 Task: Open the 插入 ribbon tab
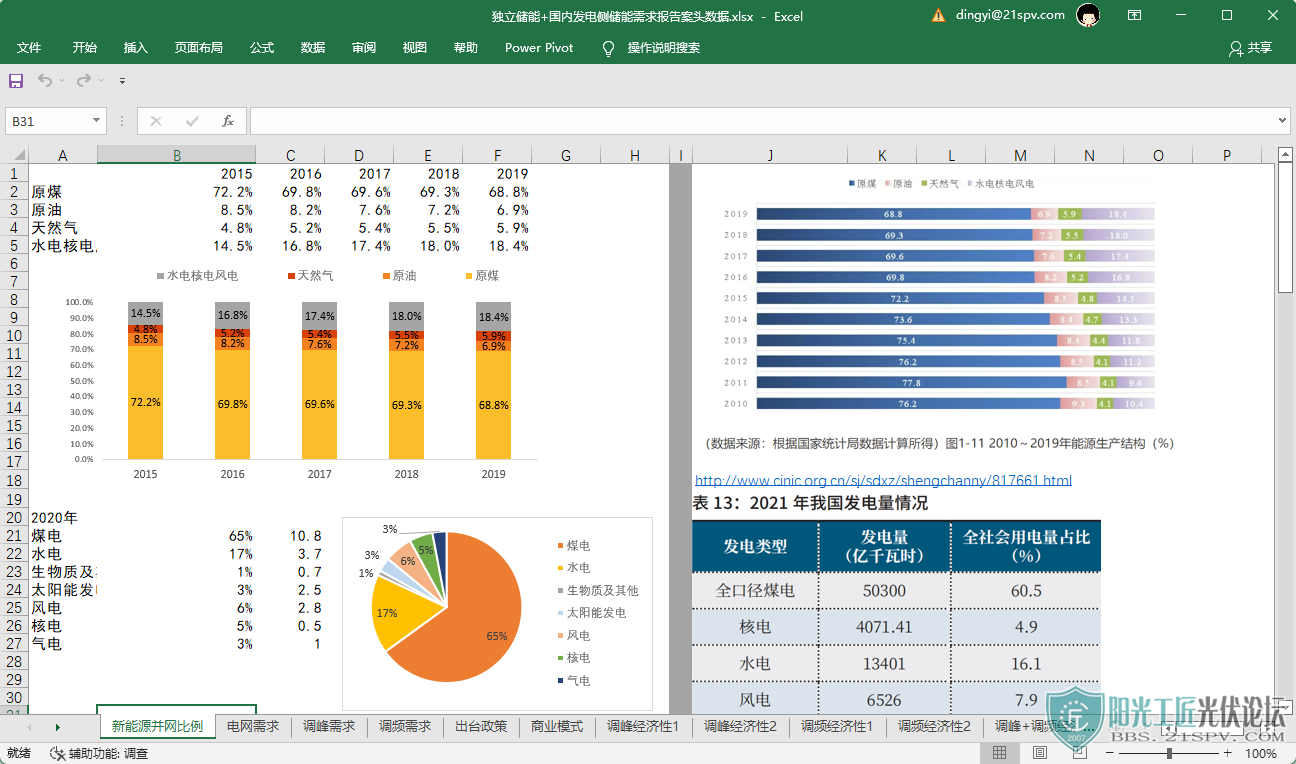coord(136,48)
